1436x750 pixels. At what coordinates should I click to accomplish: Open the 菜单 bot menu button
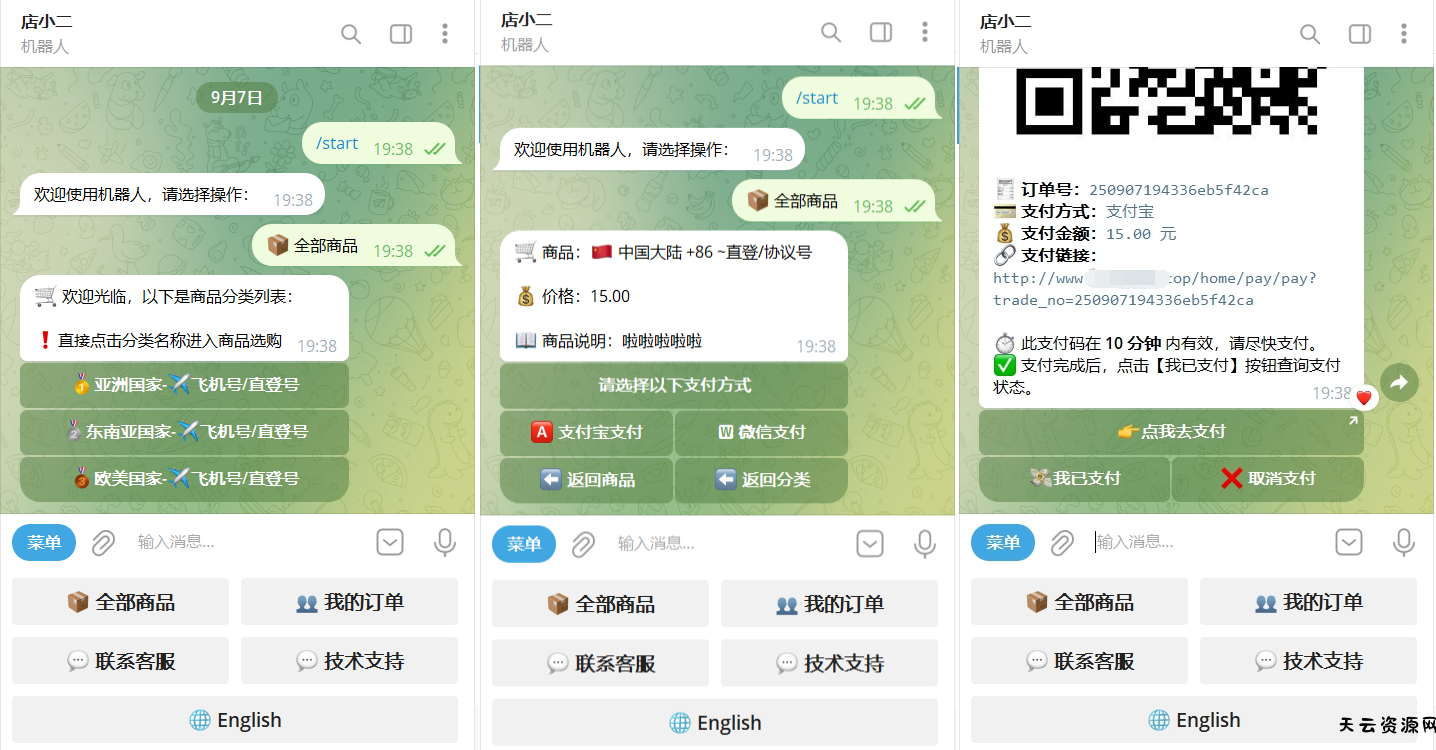43,542
